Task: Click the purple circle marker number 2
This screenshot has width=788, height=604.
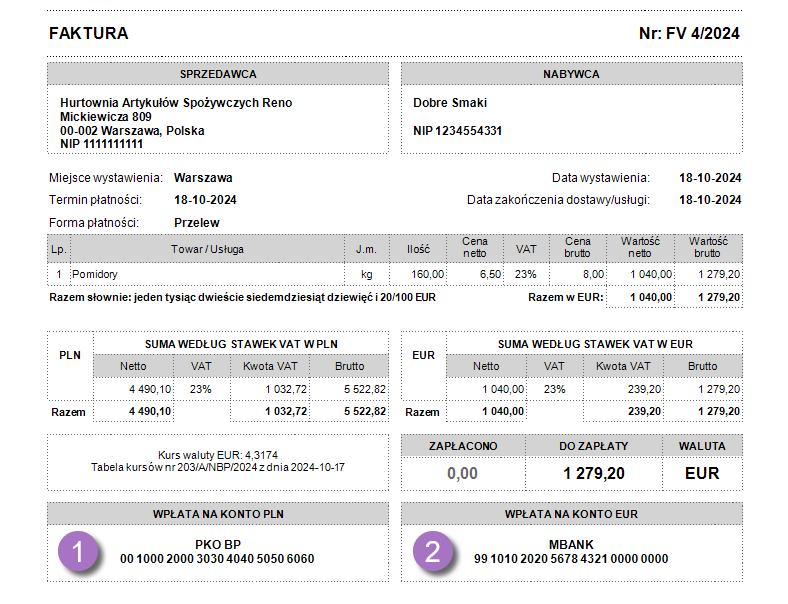Action: click(432, 552)
